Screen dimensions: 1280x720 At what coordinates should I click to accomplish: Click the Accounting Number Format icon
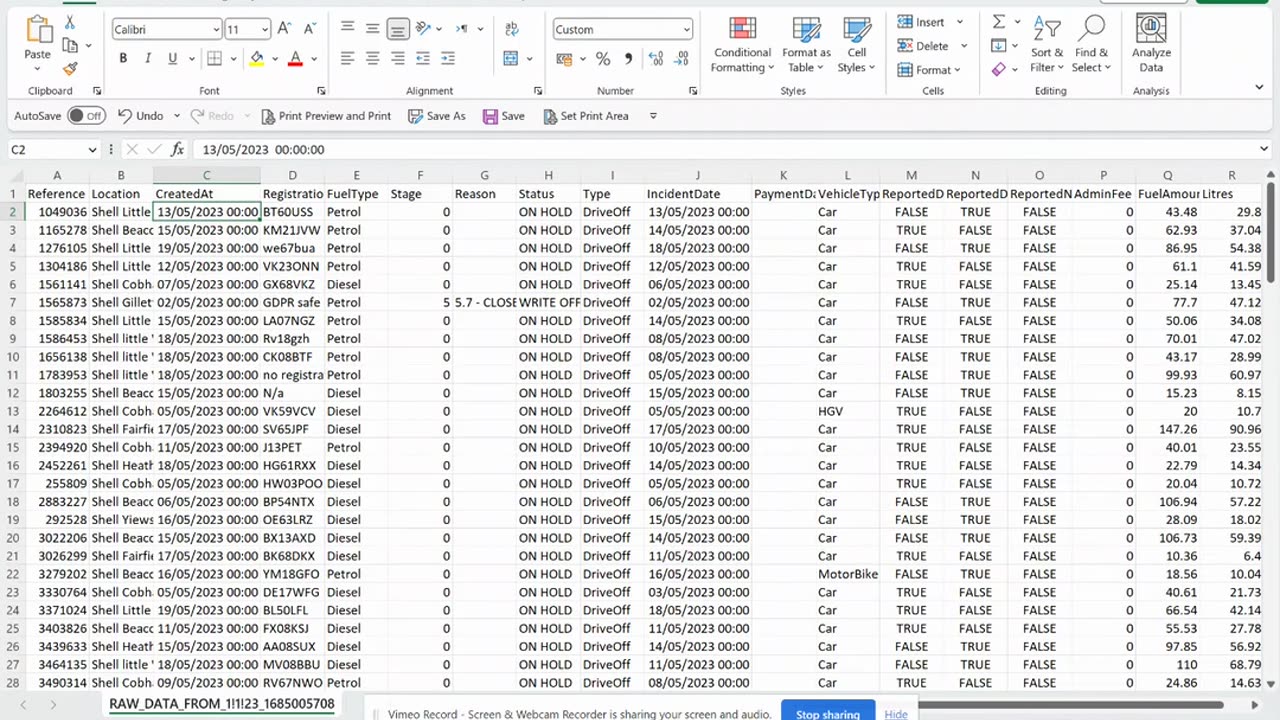pos(564,59)
